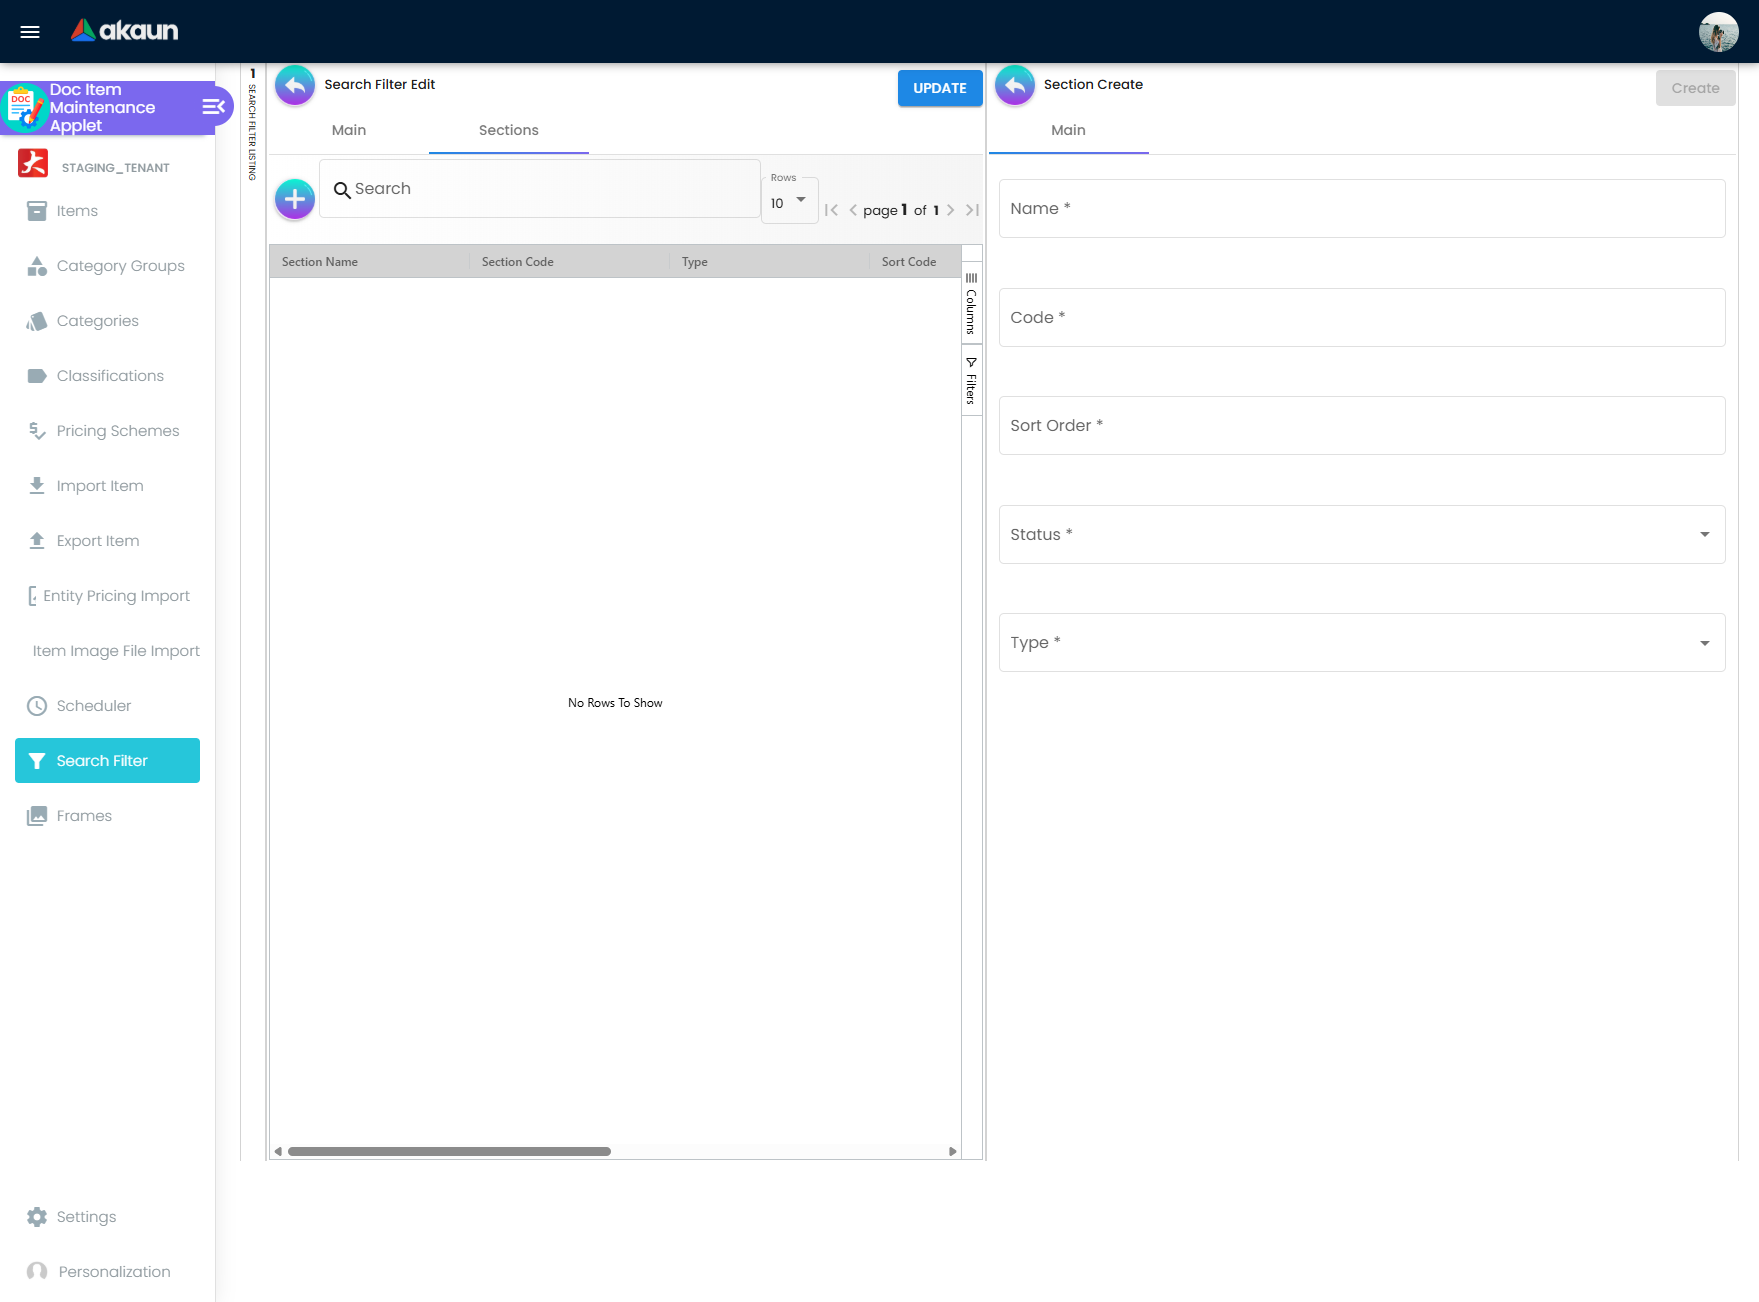Viewport: 1759px width, 1302px height.
Task: Open Pricing Schemes in sidebar
Action: click(x=117, y=431)
